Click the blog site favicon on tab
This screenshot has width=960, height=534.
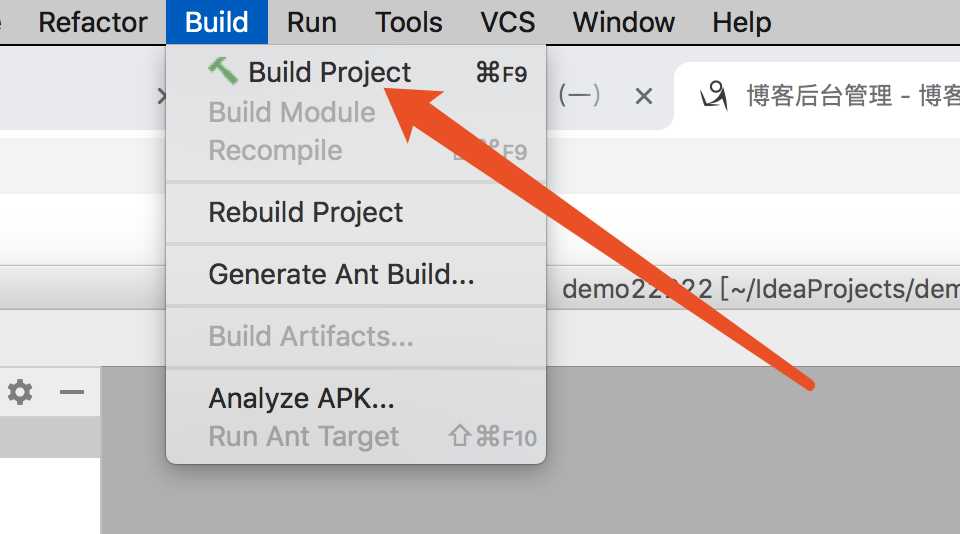click(714, 96)
